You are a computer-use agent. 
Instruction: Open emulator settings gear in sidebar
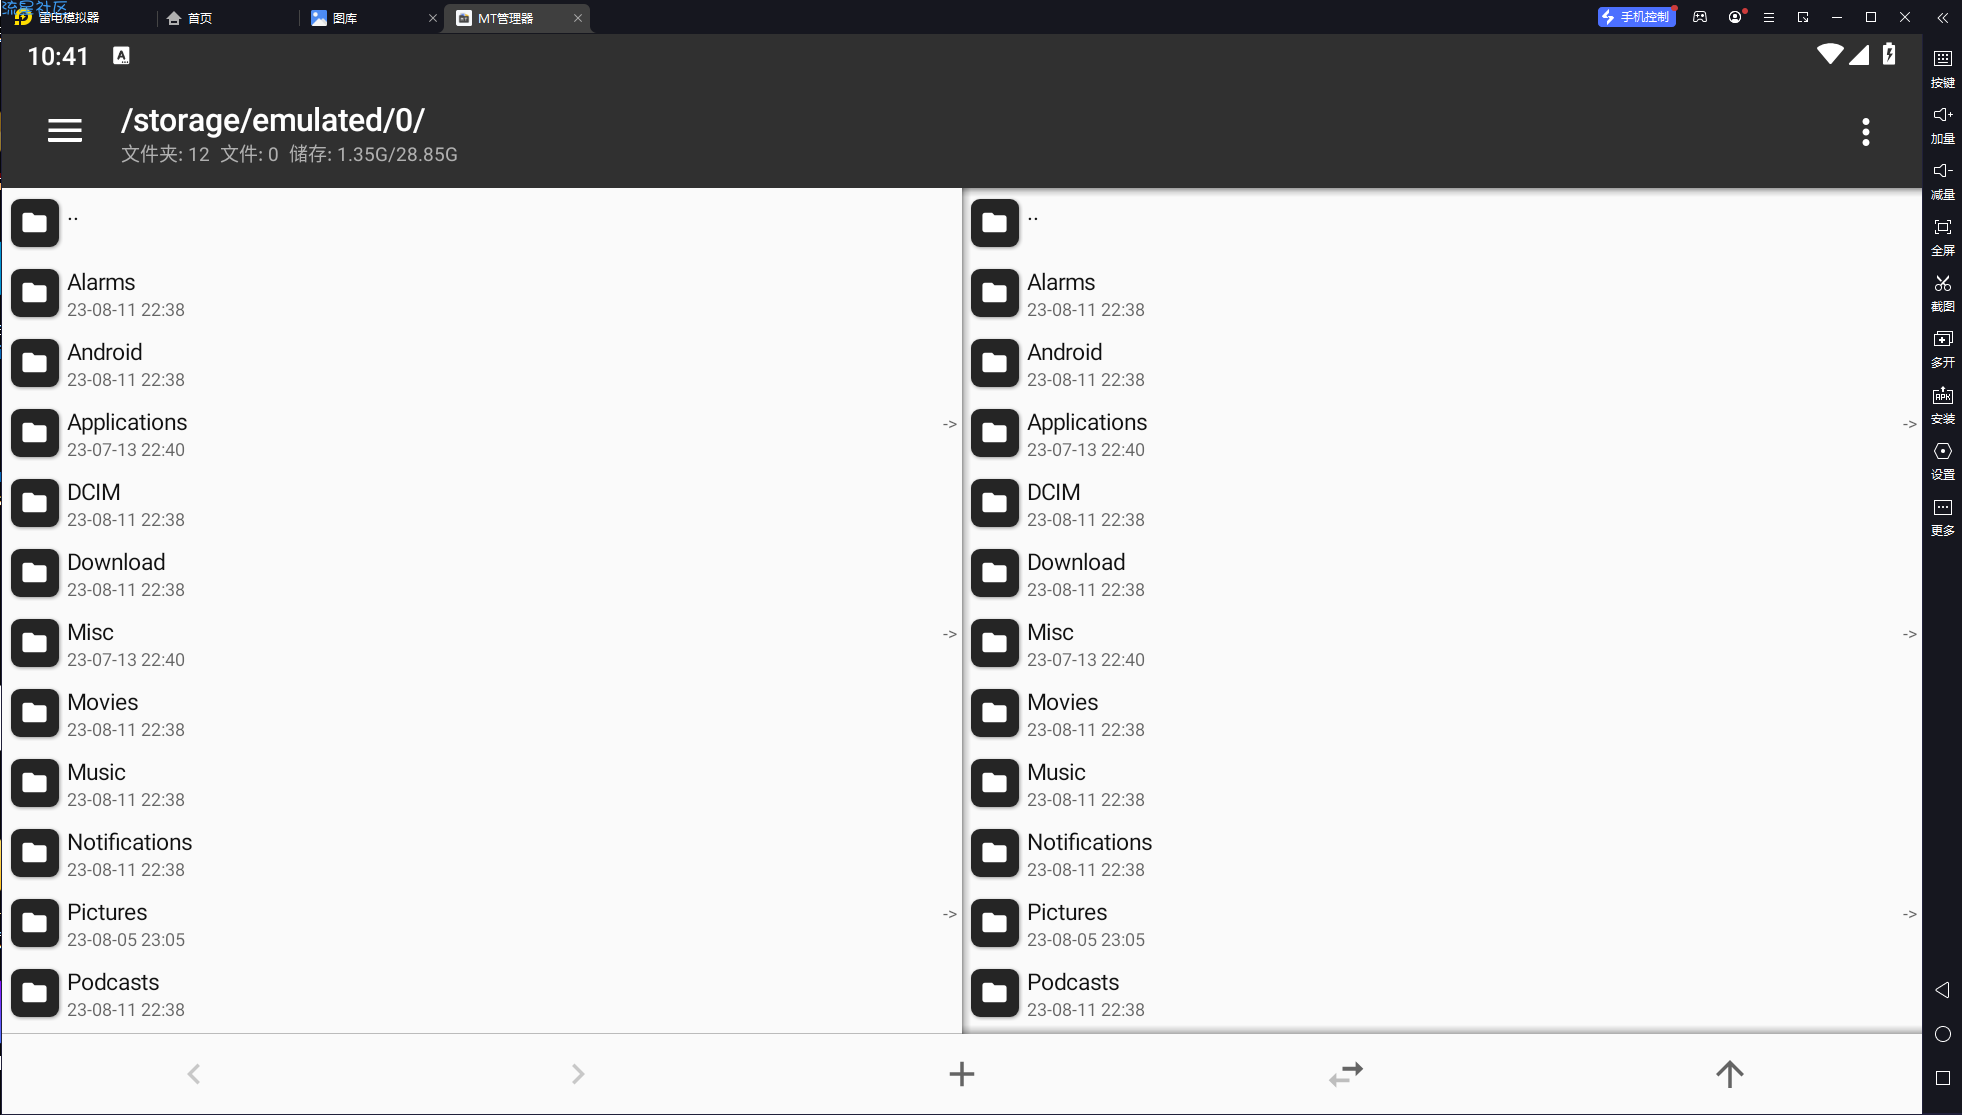(1942, 460)
